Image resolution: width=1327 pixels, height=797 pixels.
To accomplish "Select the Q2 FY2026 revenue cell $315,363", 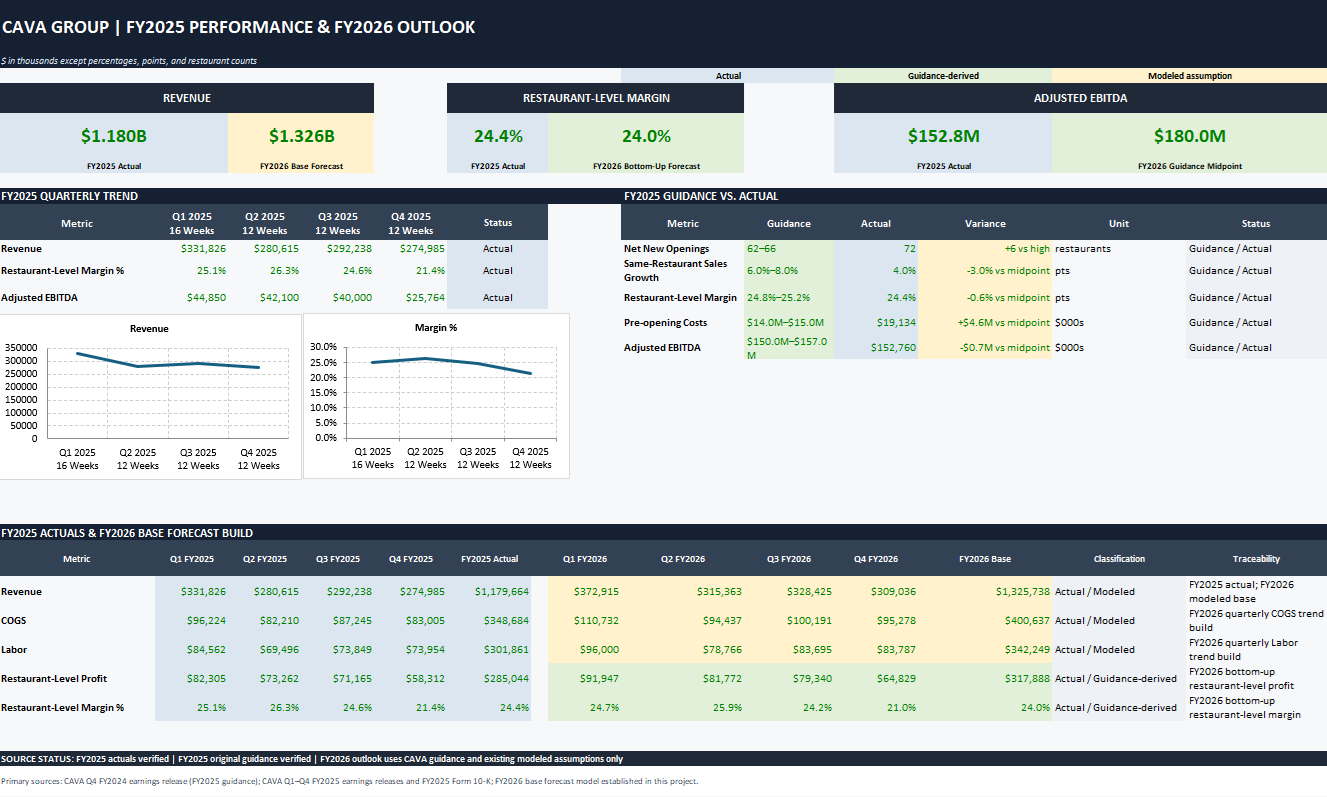I will point(683,591).
